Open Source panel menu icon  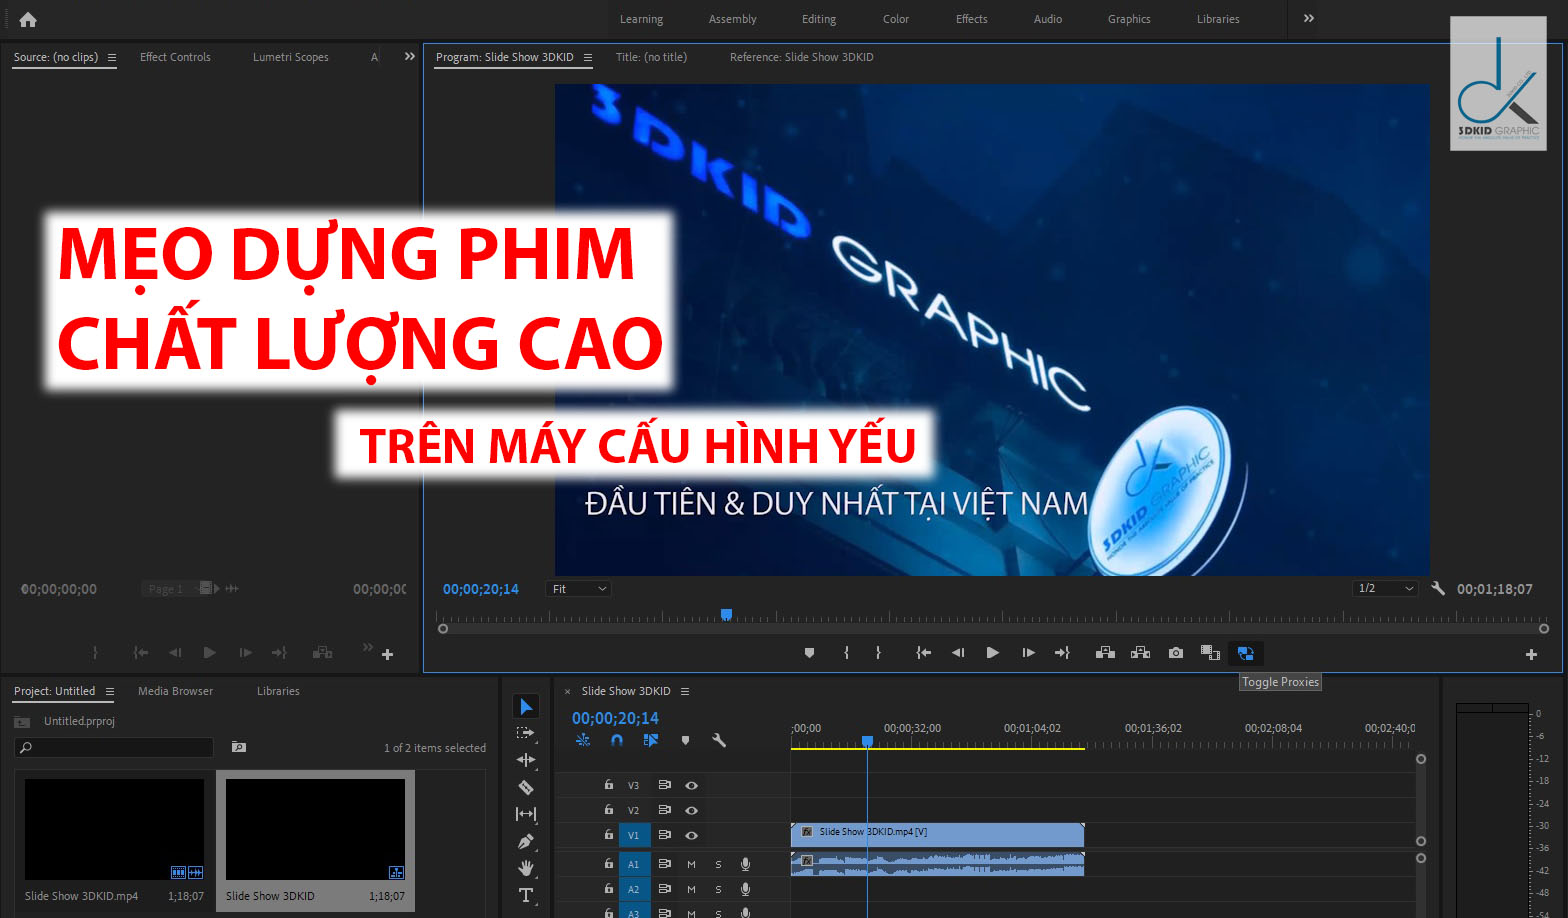(112, 57)
